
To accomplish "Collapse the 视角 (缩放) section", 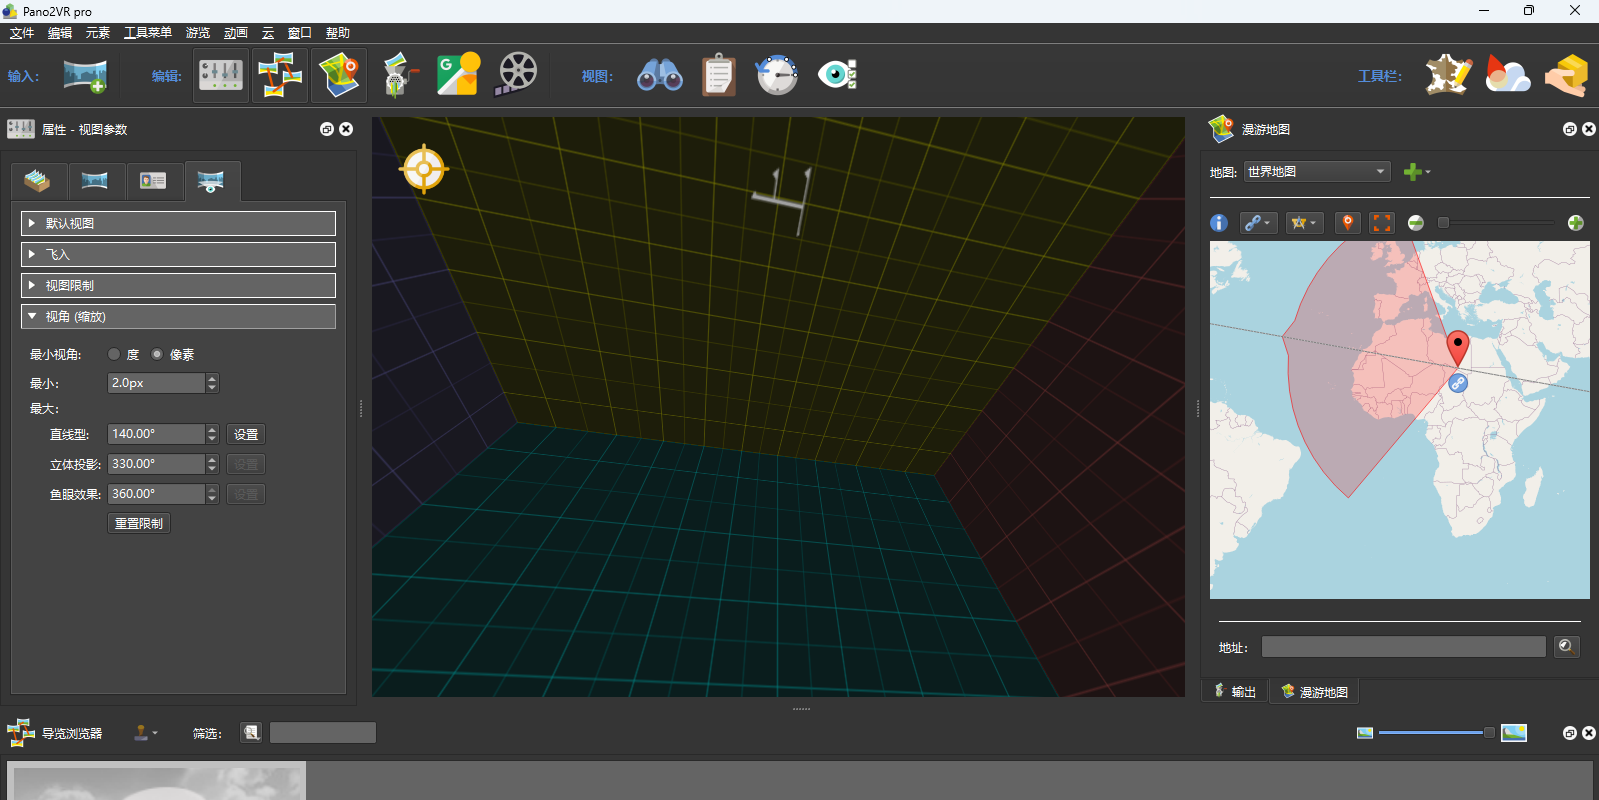I will [178, 317].
